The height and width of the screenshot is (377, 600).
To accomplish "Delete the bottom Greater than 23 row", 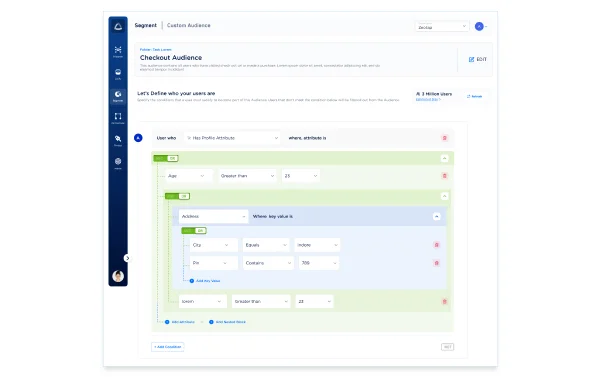I will point(445,302).
